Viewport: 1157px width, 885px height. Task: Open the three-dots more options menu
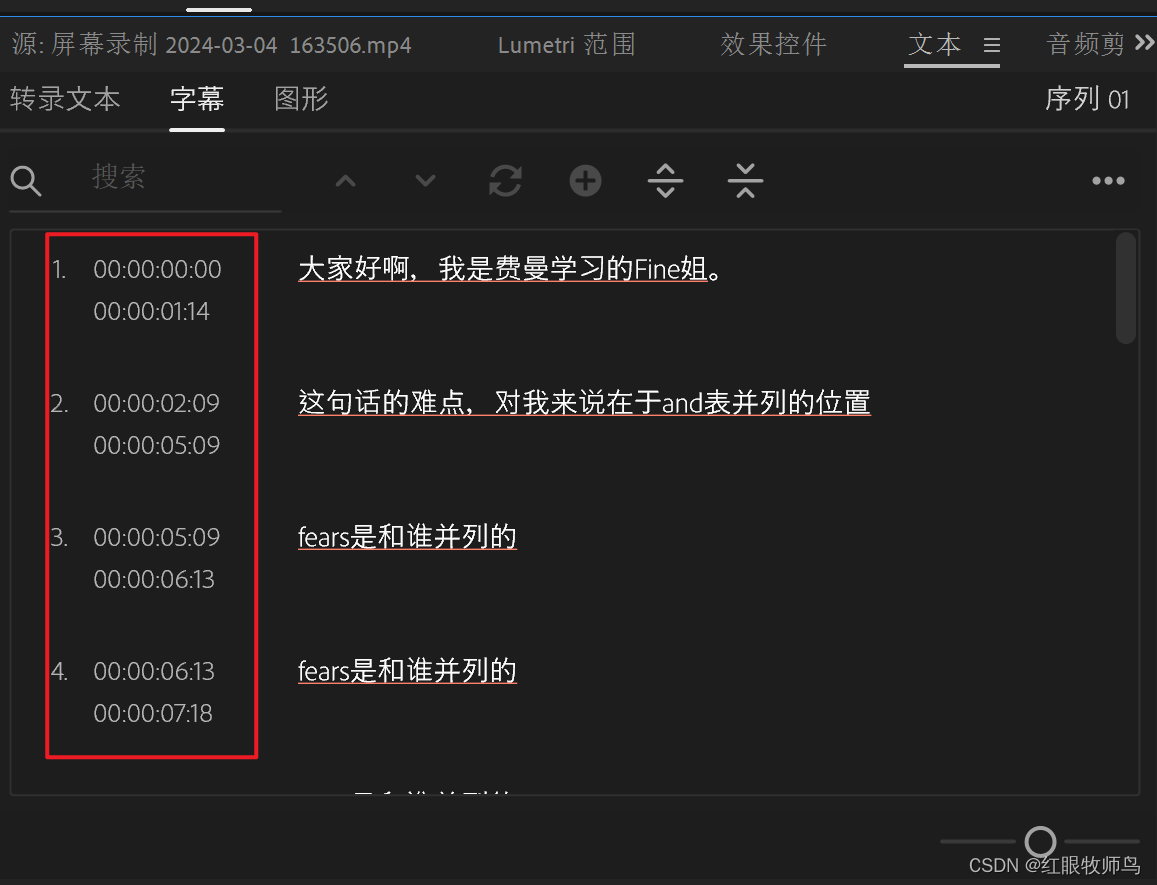pos(1108,181)
